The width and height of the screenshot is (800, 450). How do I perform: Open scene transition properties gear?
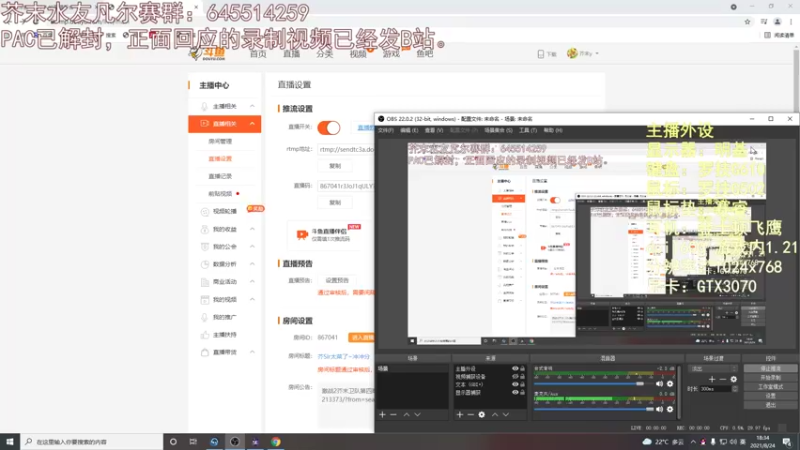point(733,379)
